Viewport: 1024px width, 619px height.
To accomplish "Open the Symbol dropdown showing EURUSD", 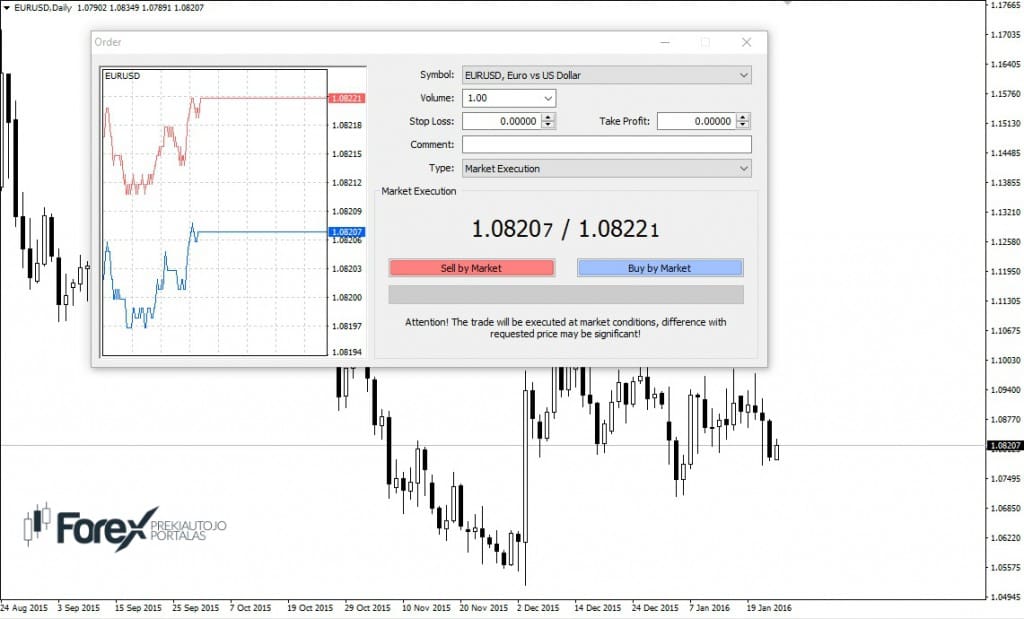I will pyautogui.click(x=607, y=75).
